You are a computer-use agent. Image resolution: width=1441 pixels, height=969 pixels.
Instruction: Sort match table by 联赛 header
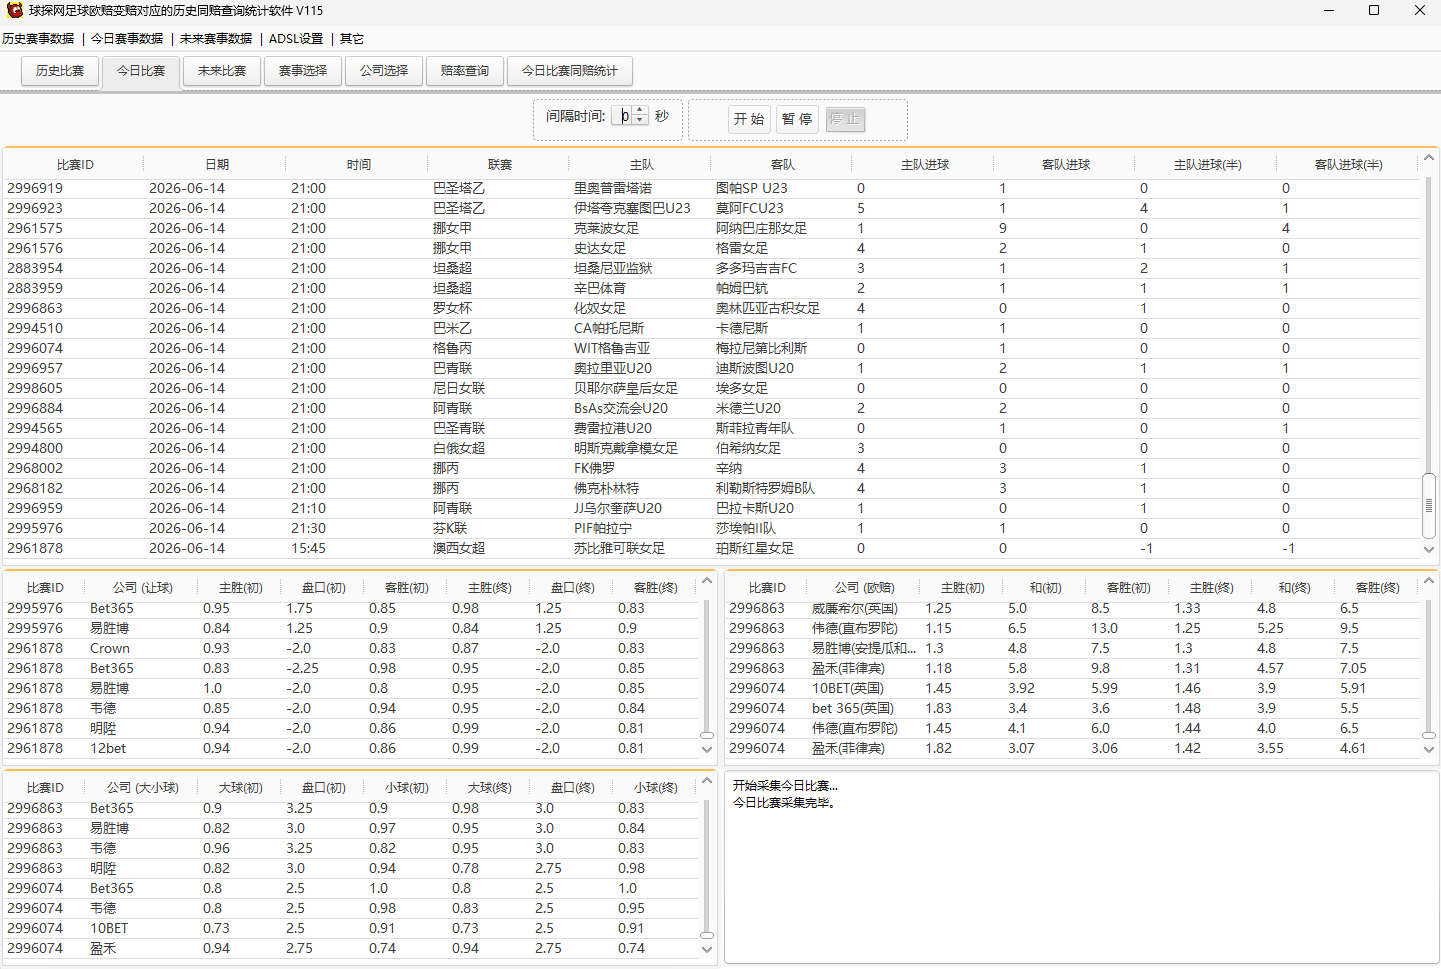click(x=499, y=165)
